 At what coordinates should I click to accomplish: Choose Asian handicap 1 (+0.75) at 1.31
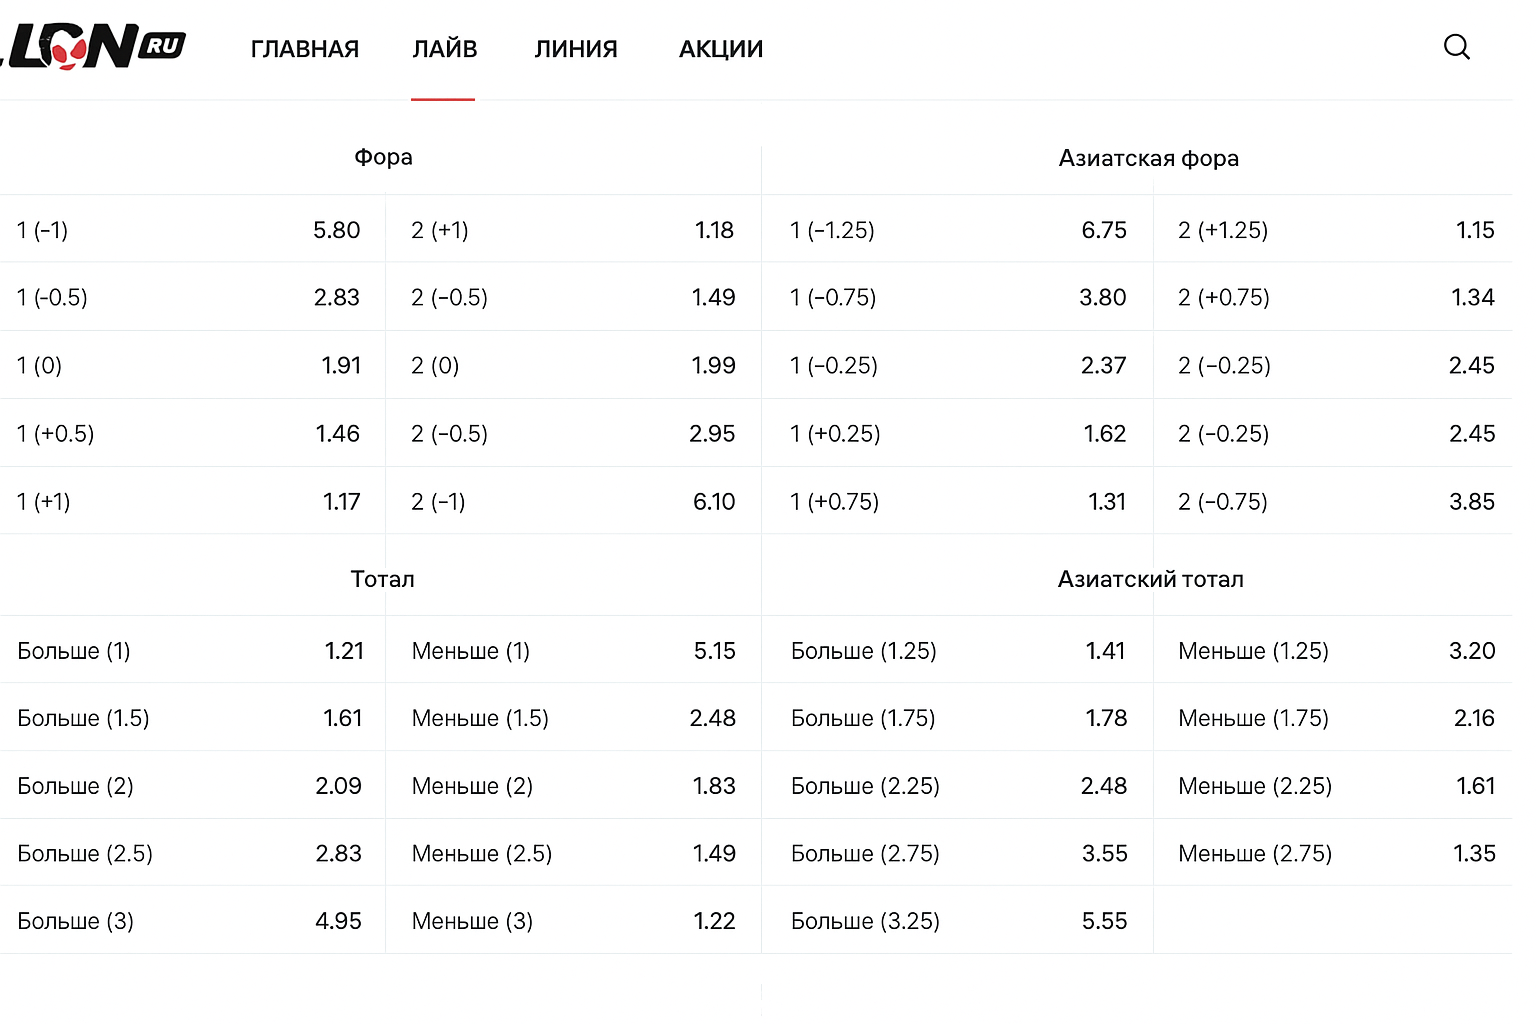(957, 502)
